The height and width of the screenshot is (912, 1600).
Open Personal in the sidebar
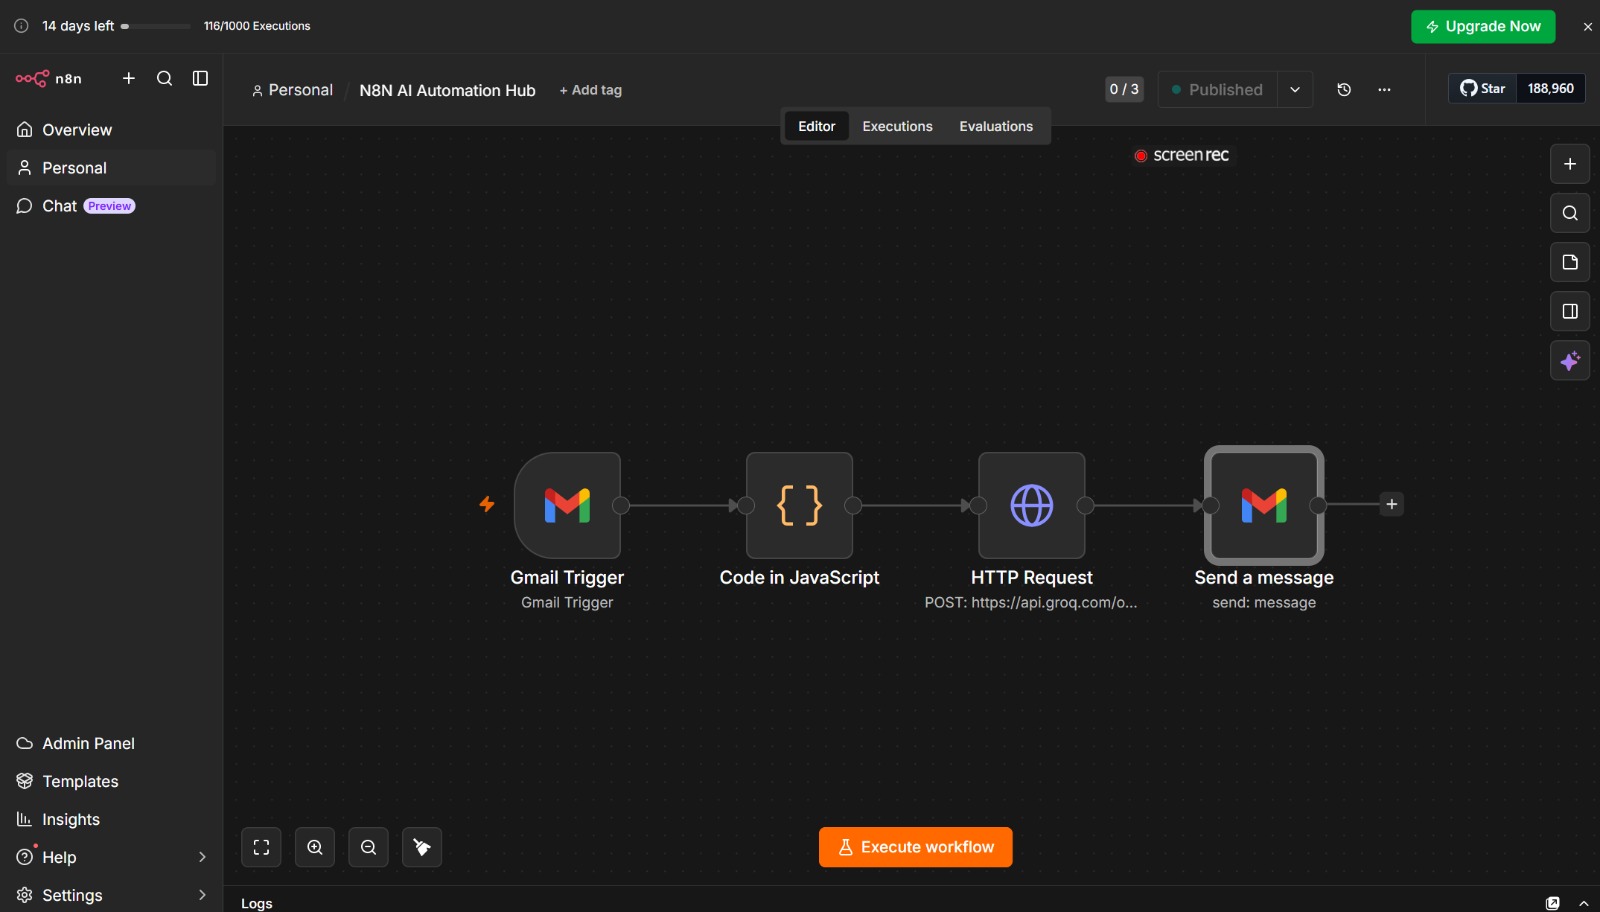pyautogui.click(x=111, y=168)
